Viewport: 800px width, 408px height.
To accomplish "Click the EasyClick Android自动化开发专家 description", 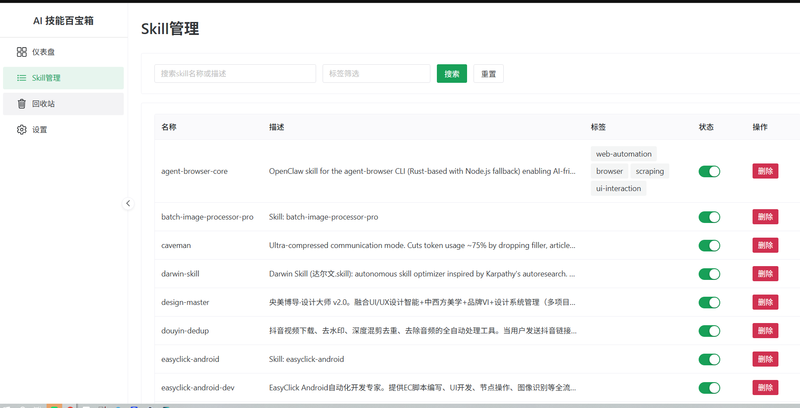I will click(x=422, y=388).
